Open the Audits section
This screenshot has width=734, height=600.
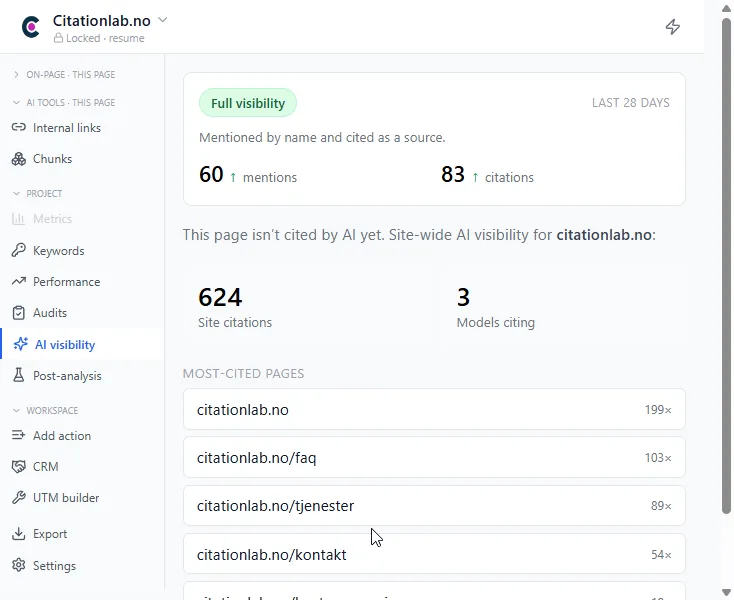pos(50,313)
